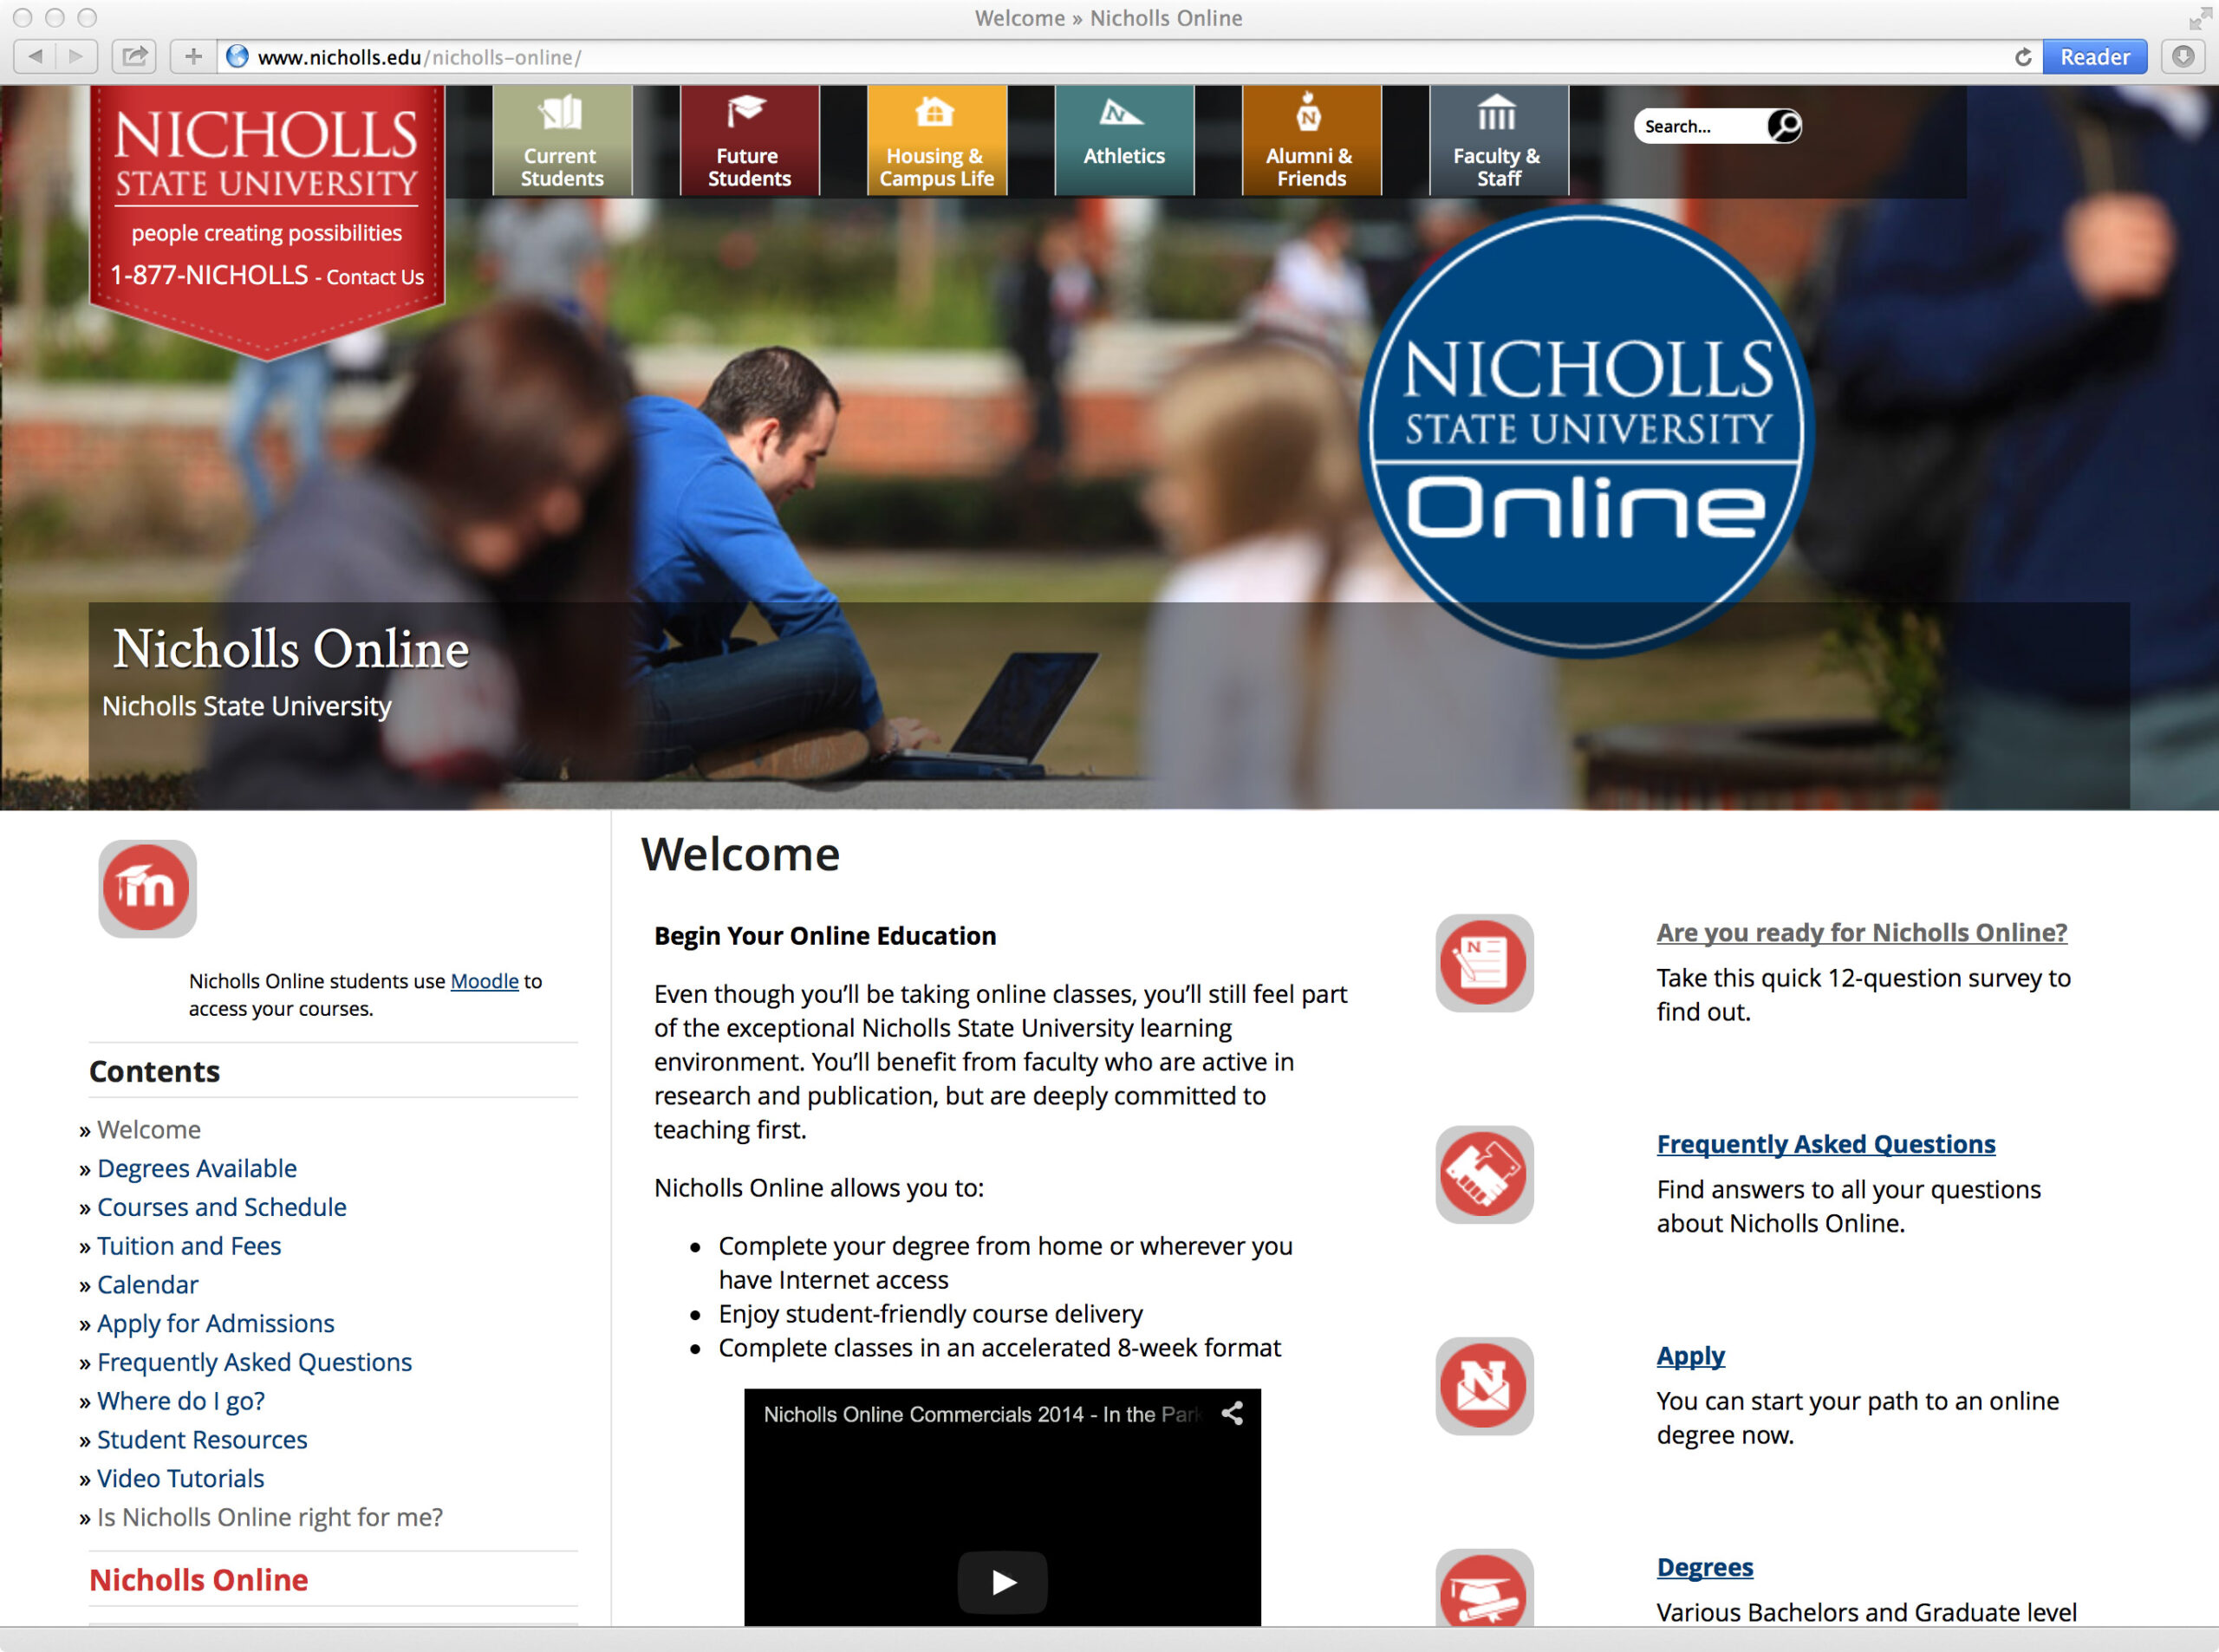The image size is (2219, 1652).
Task: Click the survey notepad icon
Action: (1484, 962)
